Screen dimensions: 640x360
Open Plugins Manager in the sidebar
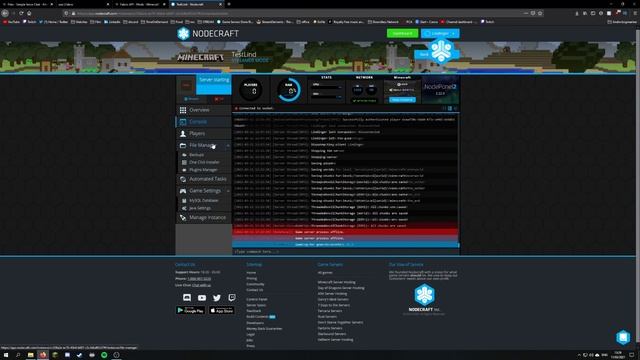[x=203, y=170]
